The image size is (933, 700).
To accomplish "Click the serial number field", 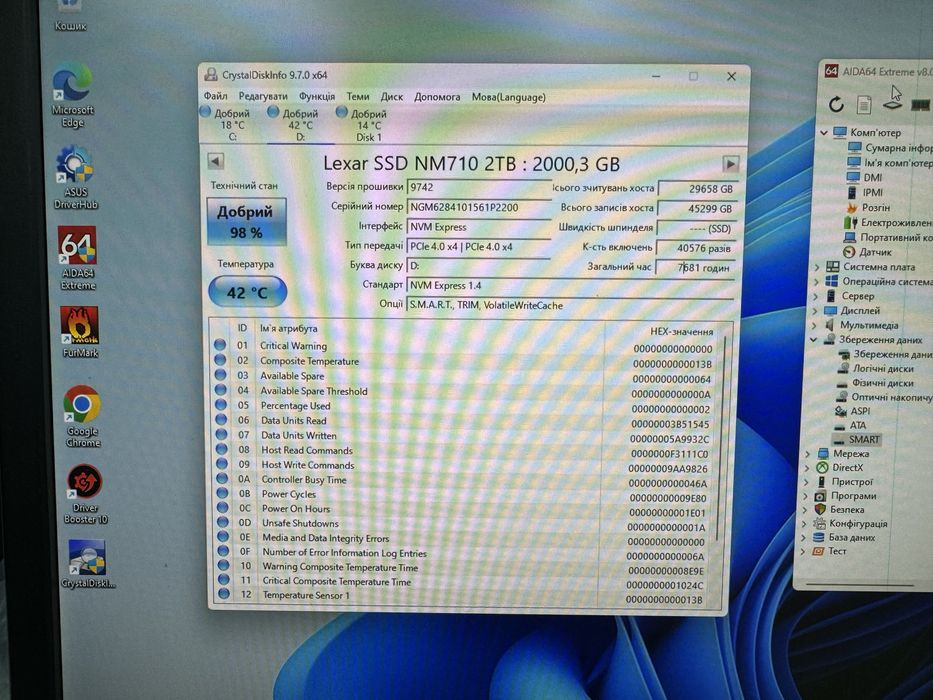I will point(479,207).
